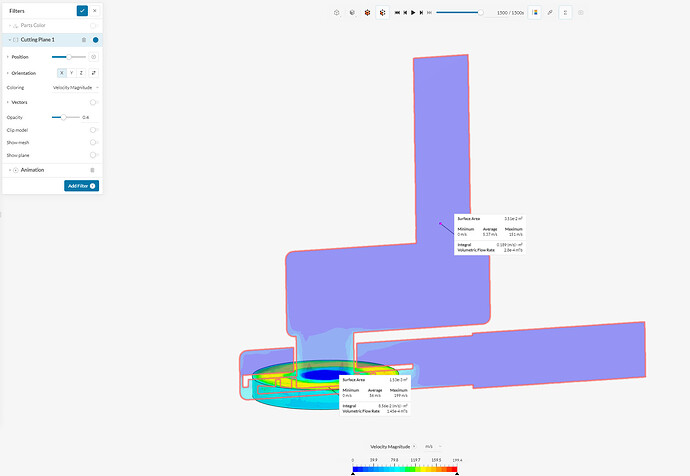Viewport: 690px width, 476px height.
Task: Close the Filters panel
Action: 95,11
